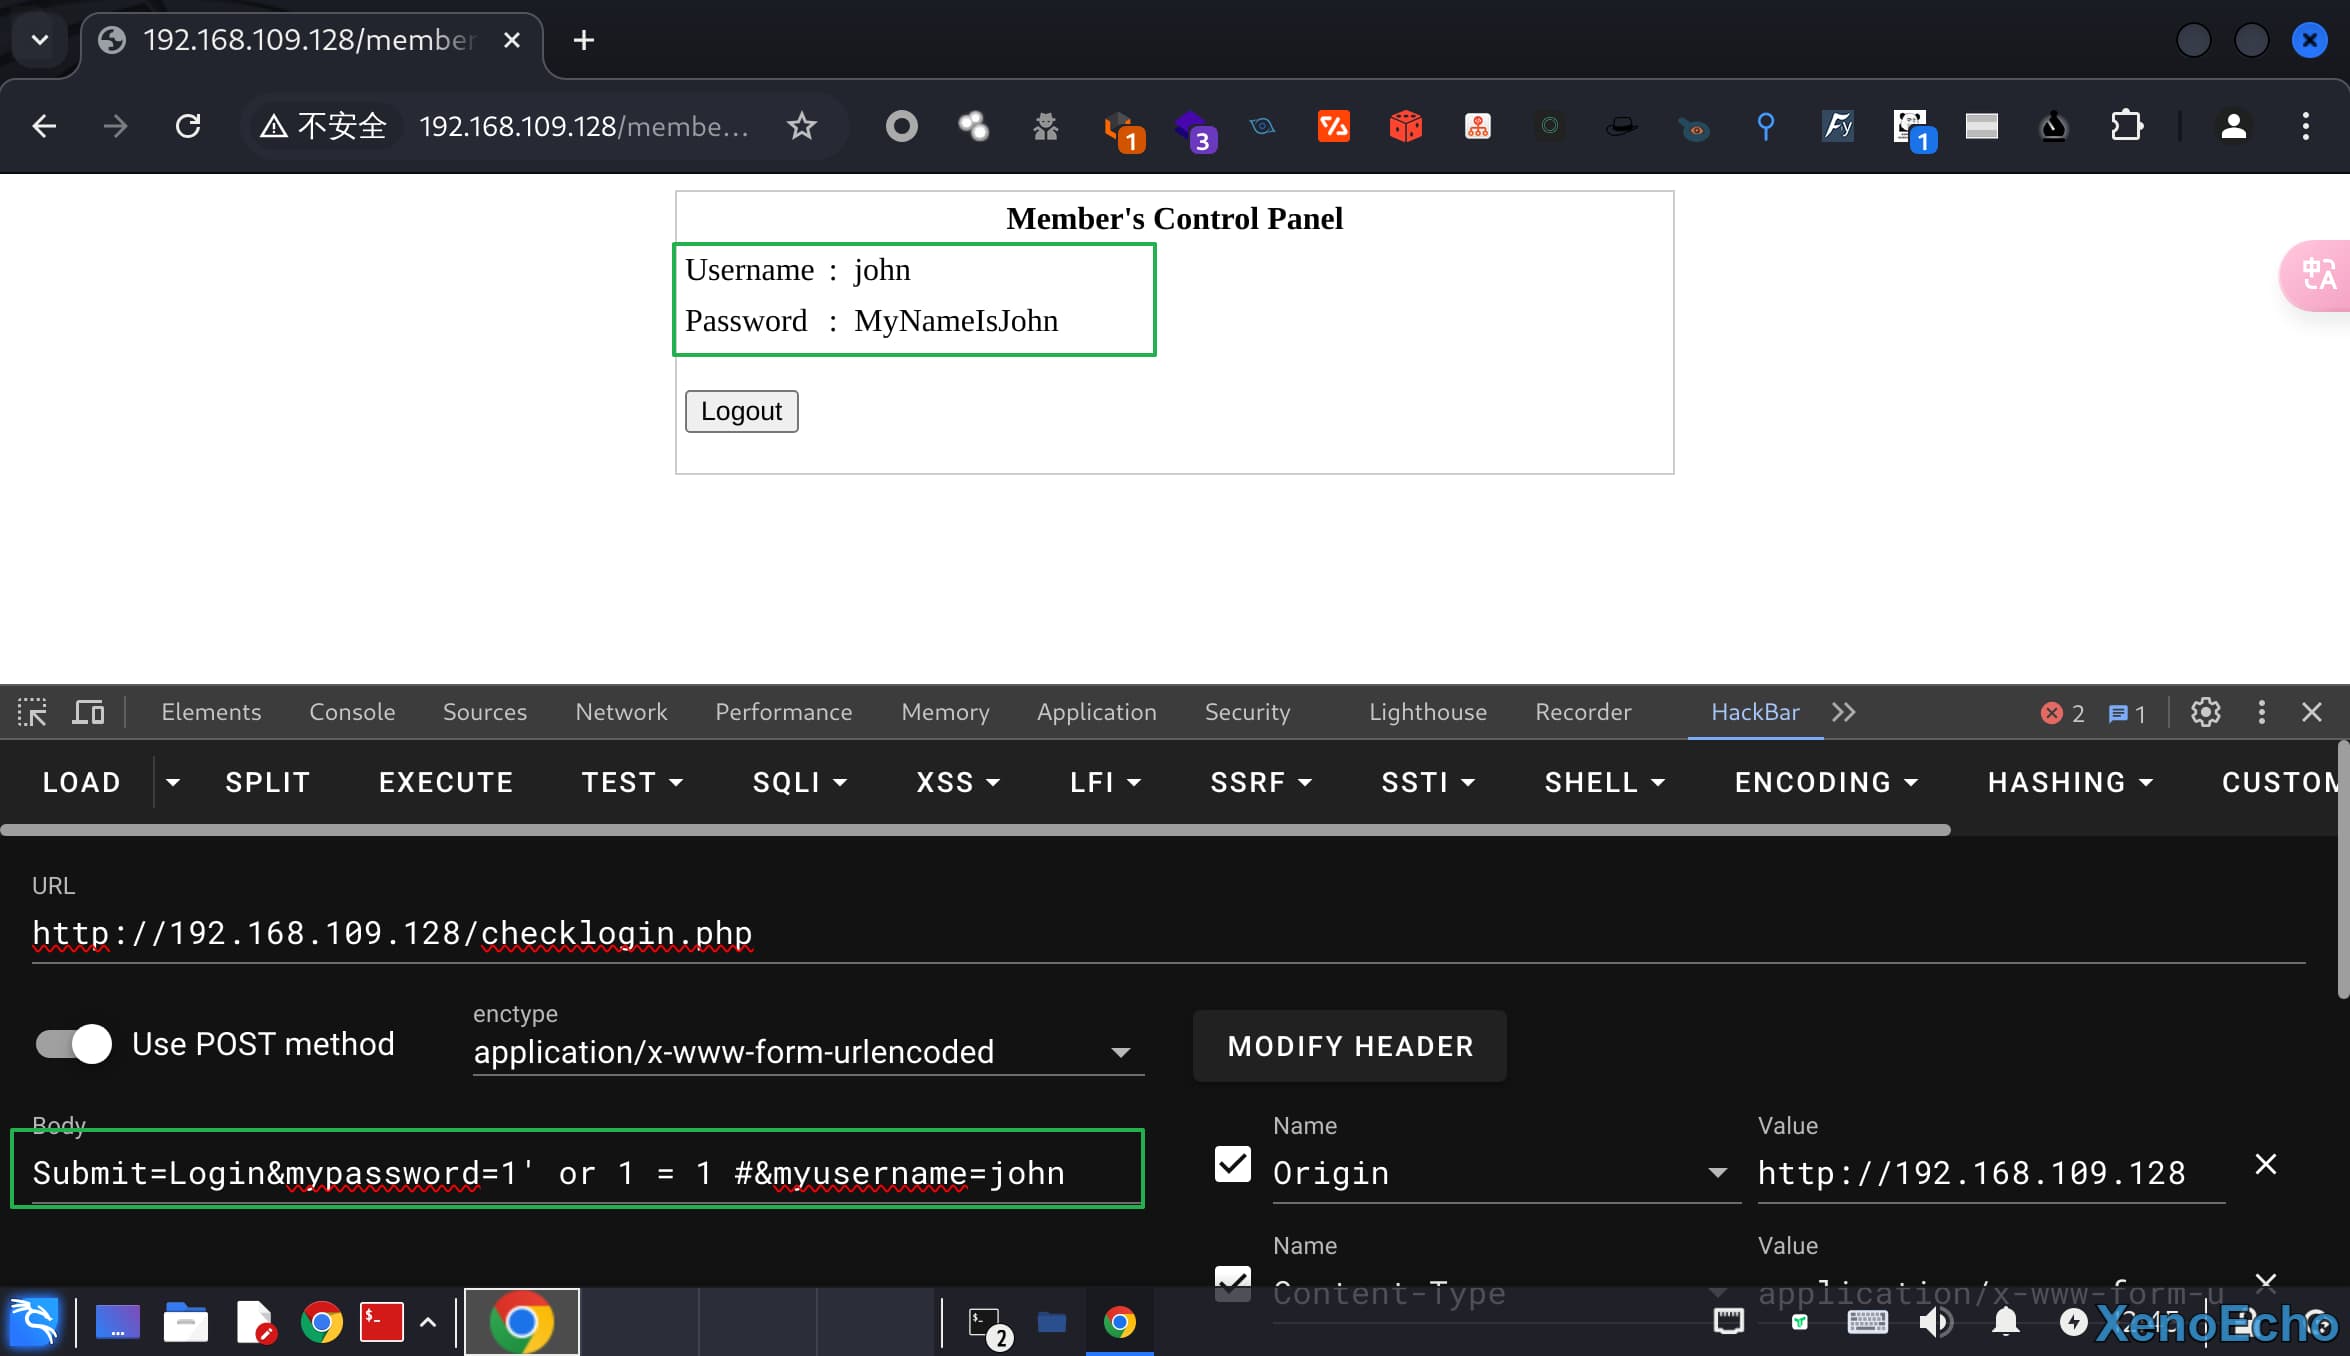Screen dimensions: 2350x1356
Task: Open the Origin header name dropdown
Action: [x=1717, y=1172]
